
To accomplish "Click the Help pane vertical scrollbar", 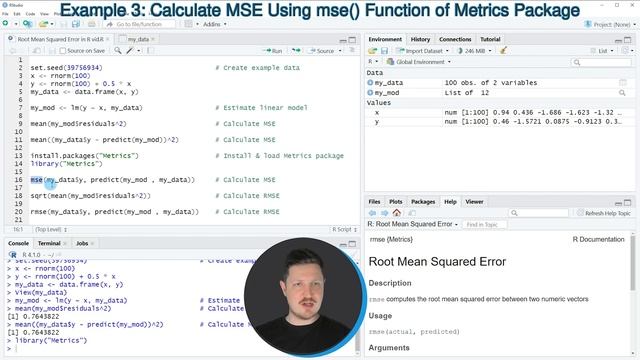I will 633,294.
